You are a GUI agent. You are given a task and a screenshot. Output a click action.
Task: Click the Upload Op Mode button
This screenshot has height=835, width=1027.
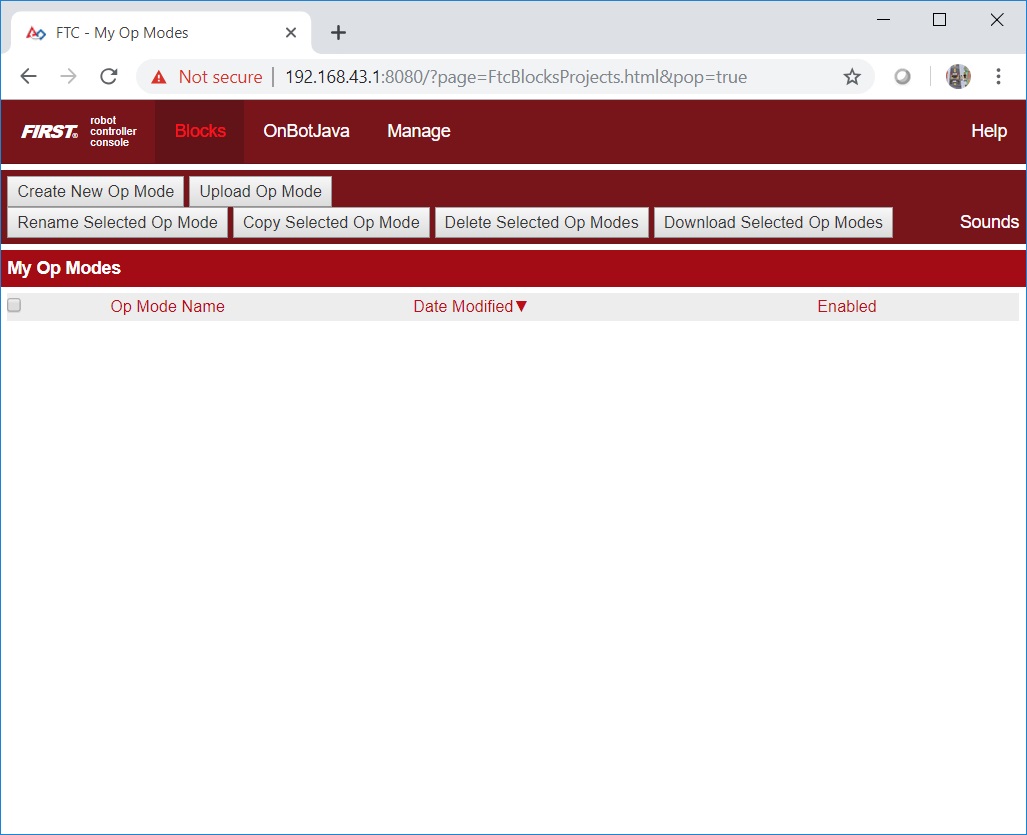tap(260, 192)
